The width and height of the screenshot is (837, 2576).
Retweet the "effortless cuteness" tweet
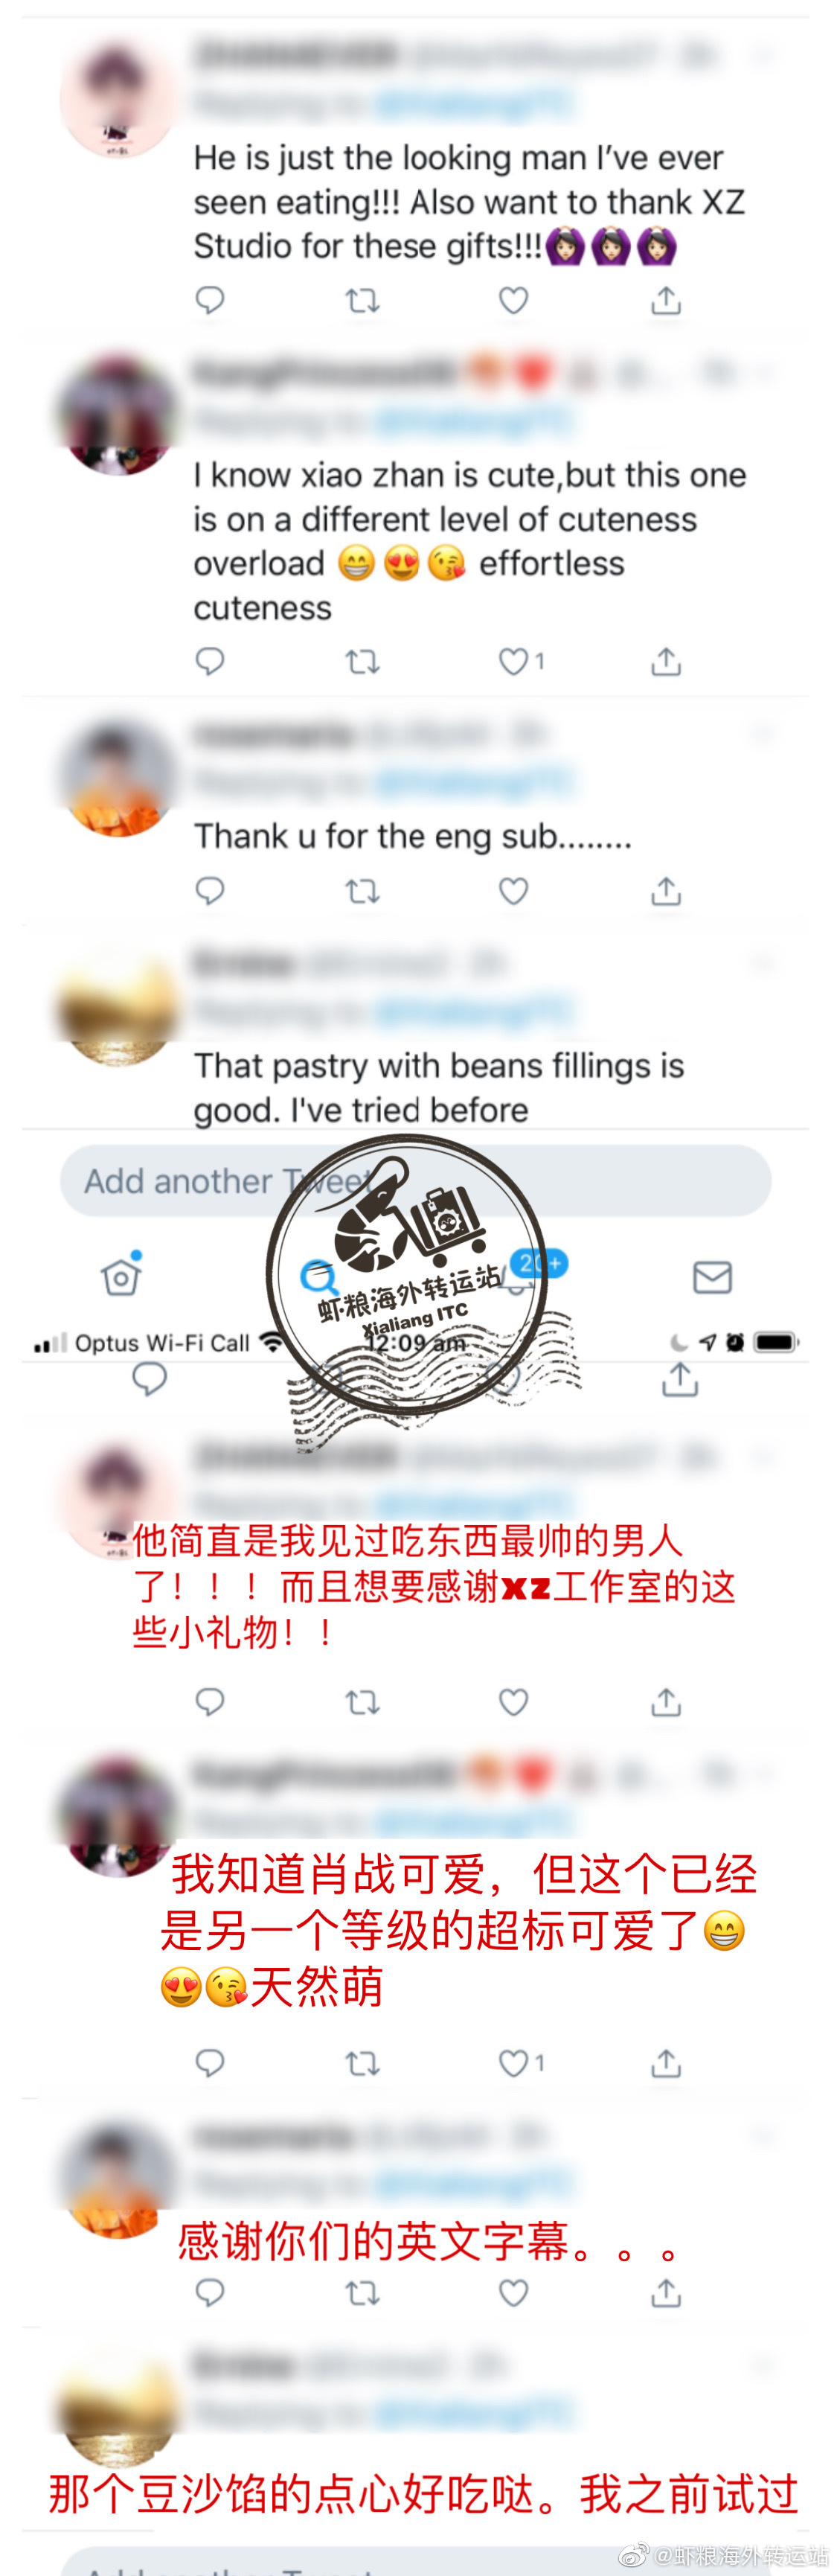click(x=362, y=661)
